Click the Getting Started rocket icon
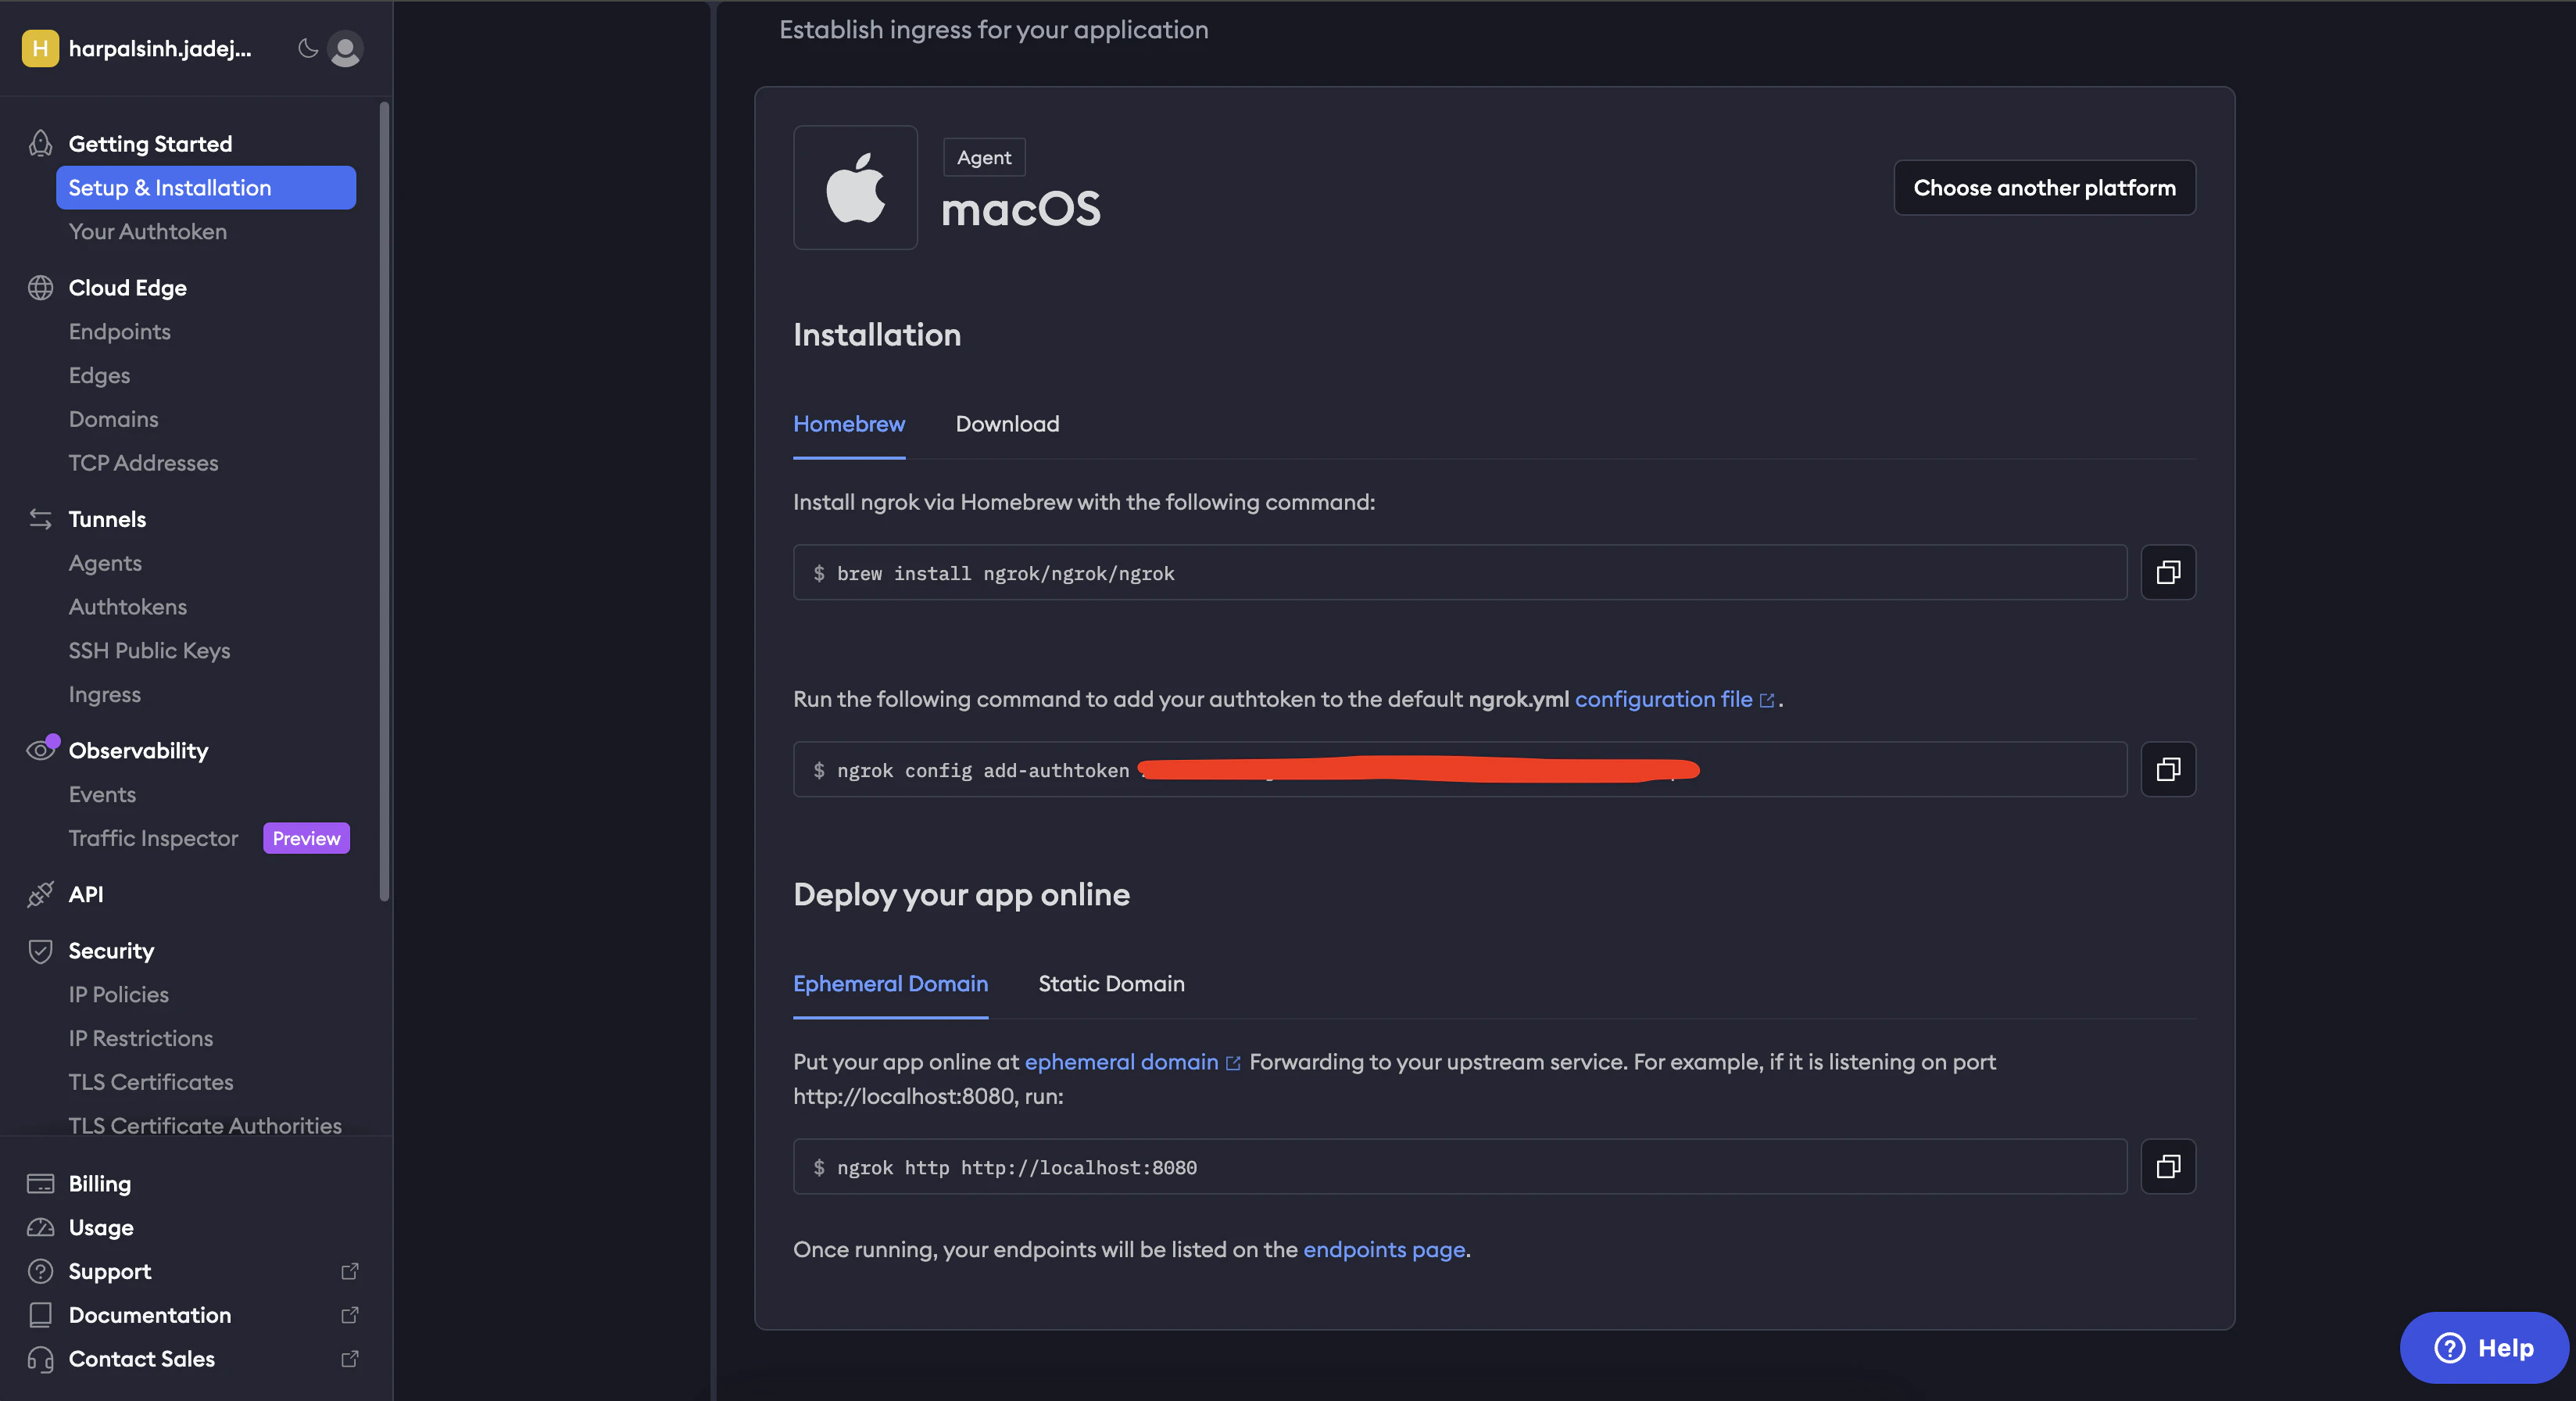2576x1401 pixels. click(40, 144)
